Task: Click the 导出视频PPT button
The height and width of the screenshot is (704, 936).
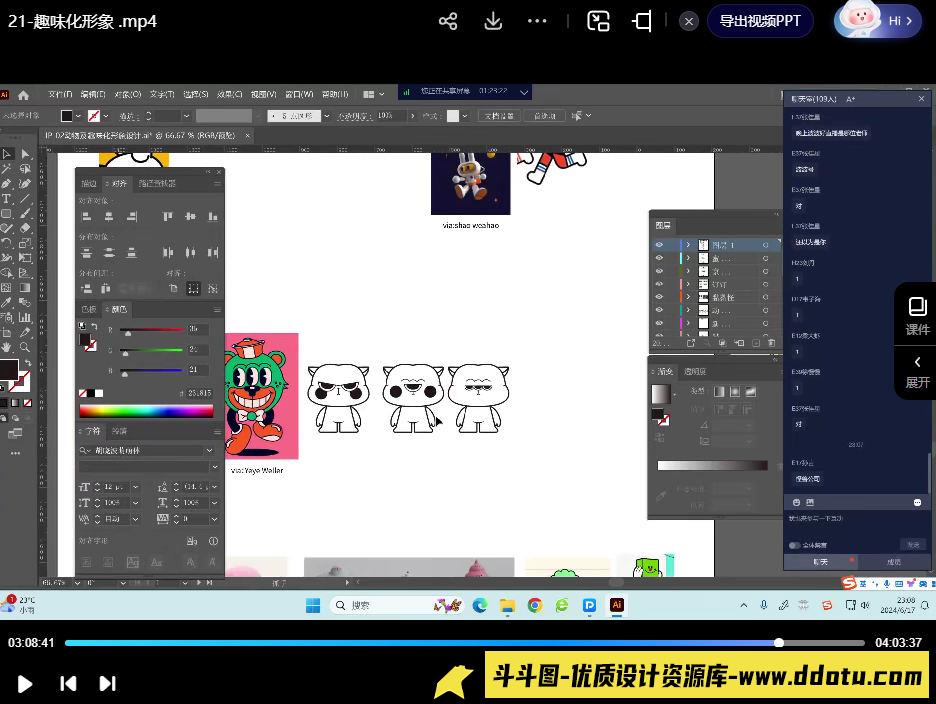Action: coord(760,21)
